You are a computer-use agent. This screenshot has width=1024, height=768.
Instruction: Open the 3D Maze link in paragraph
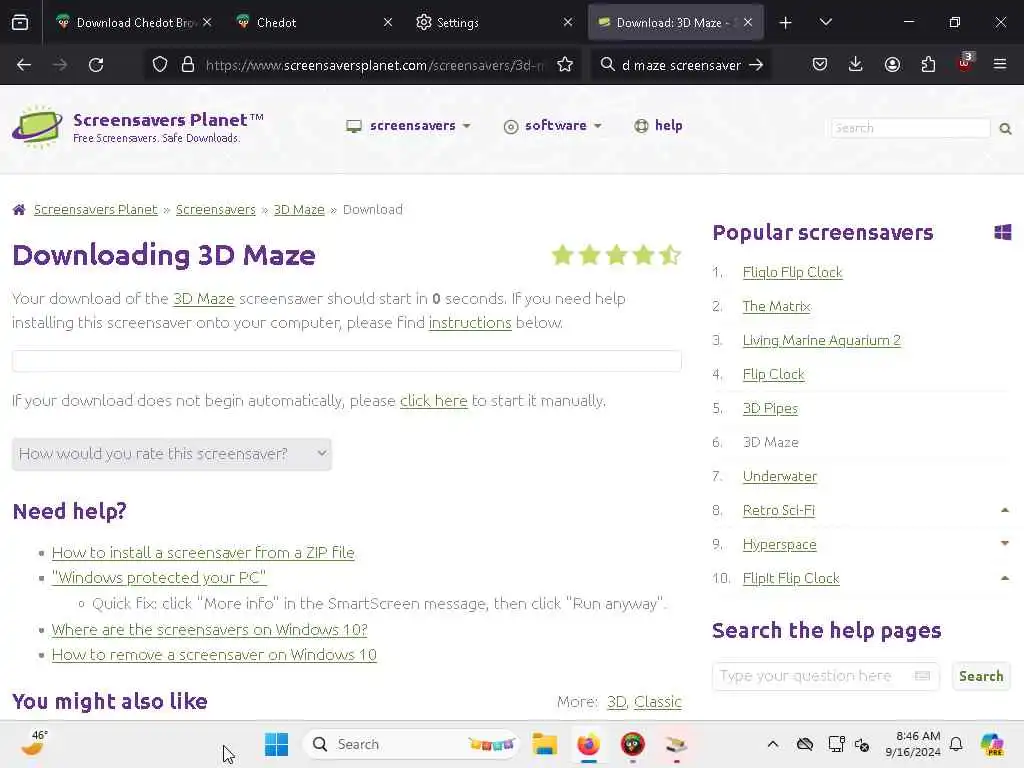click(204, 299)
